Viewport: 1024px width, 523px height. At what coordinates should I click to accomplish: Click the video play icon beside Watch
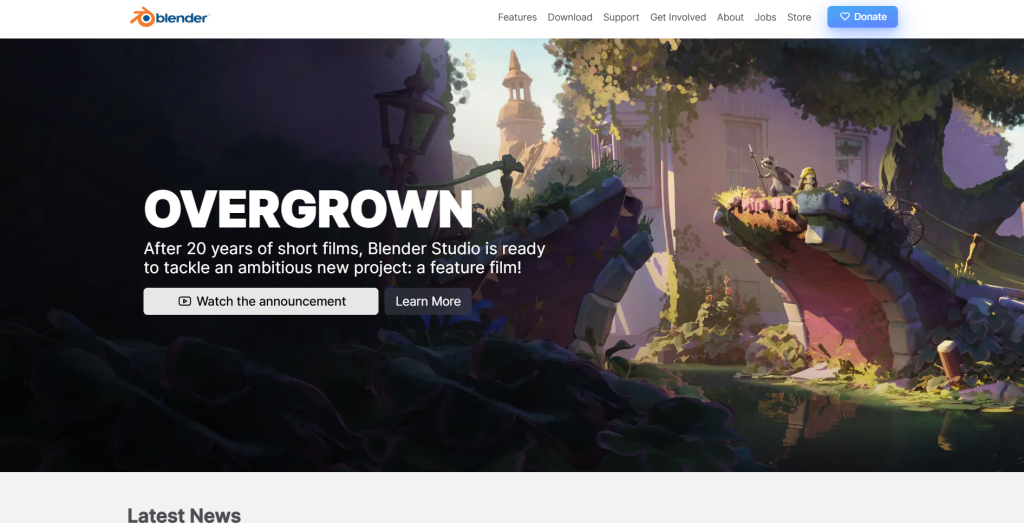[x=185, y=301]
